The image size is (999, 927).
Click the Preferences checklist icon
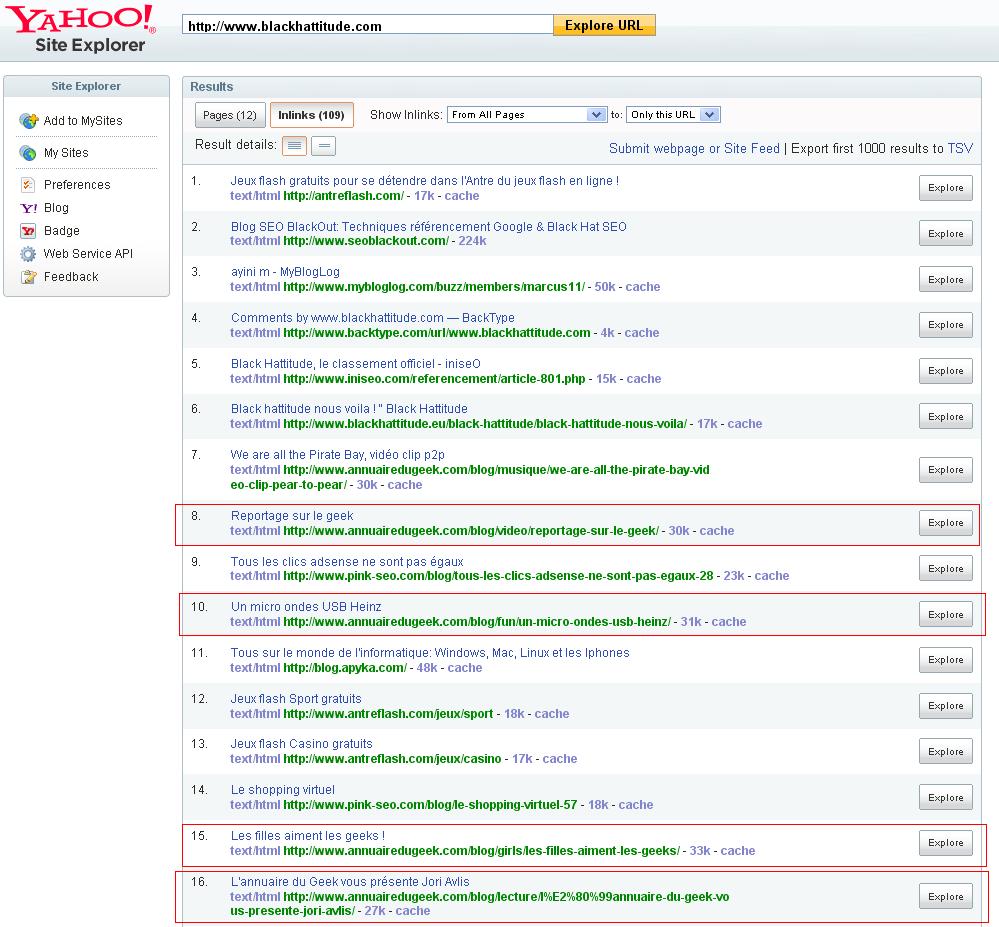tap(28, 185)
